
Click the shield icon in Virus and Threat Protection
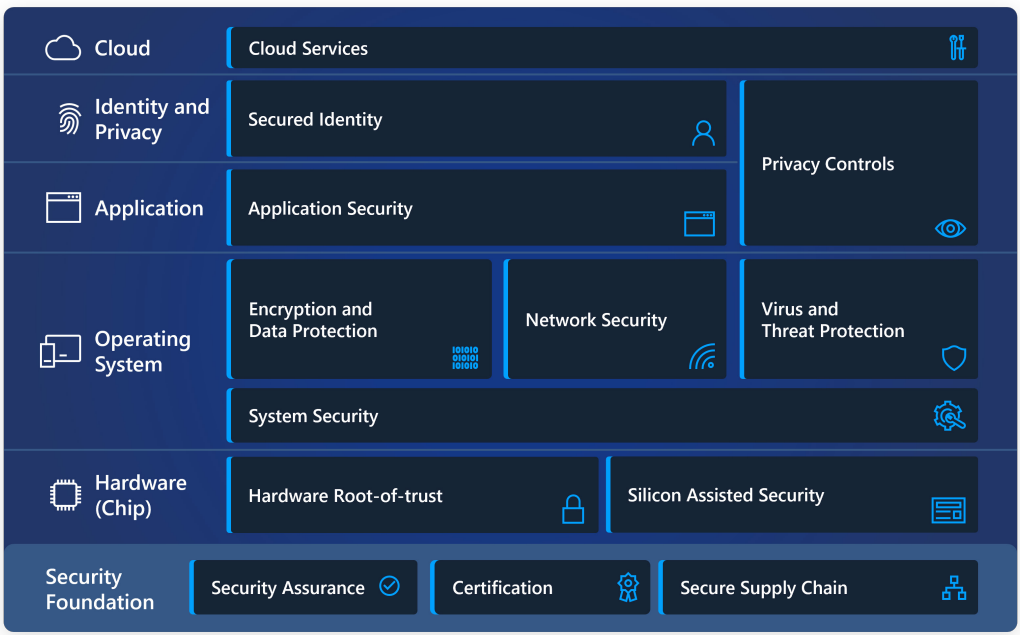(954, 358)
